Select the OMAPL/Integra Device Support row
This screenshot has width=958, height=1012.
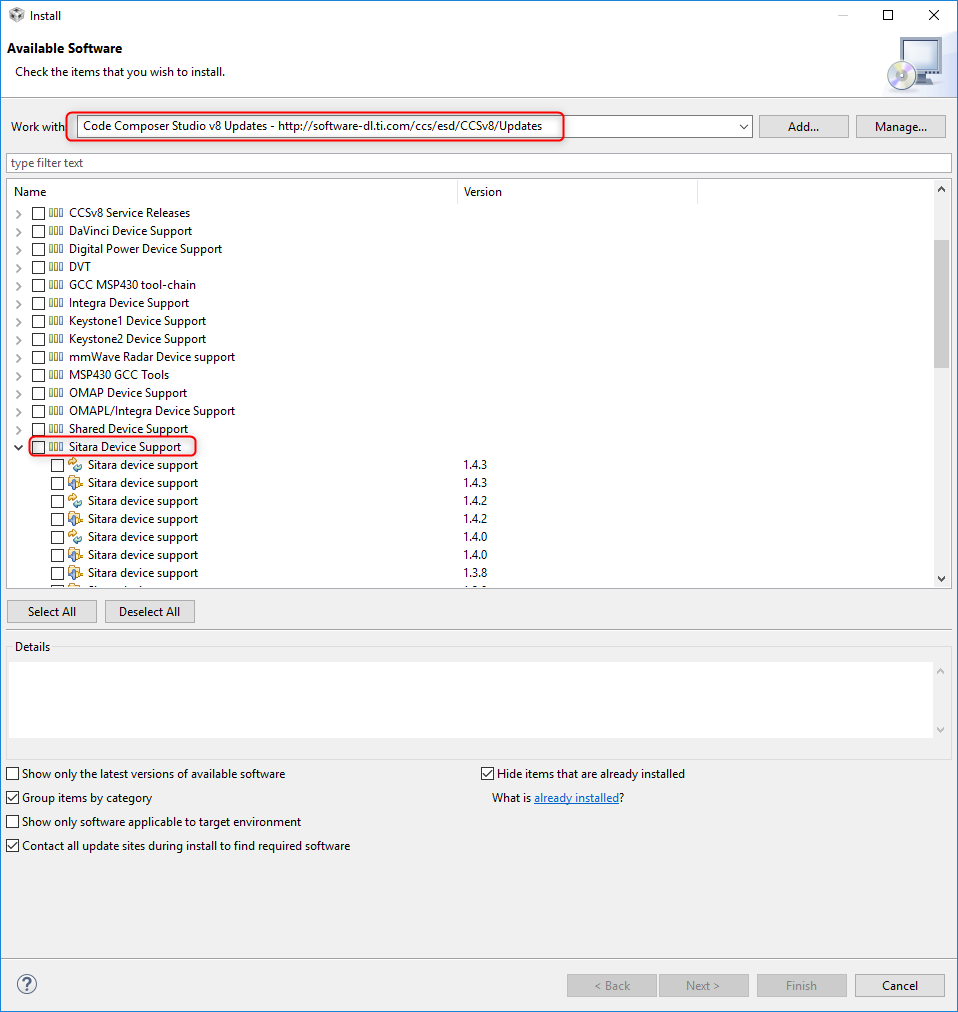[152, 411]
